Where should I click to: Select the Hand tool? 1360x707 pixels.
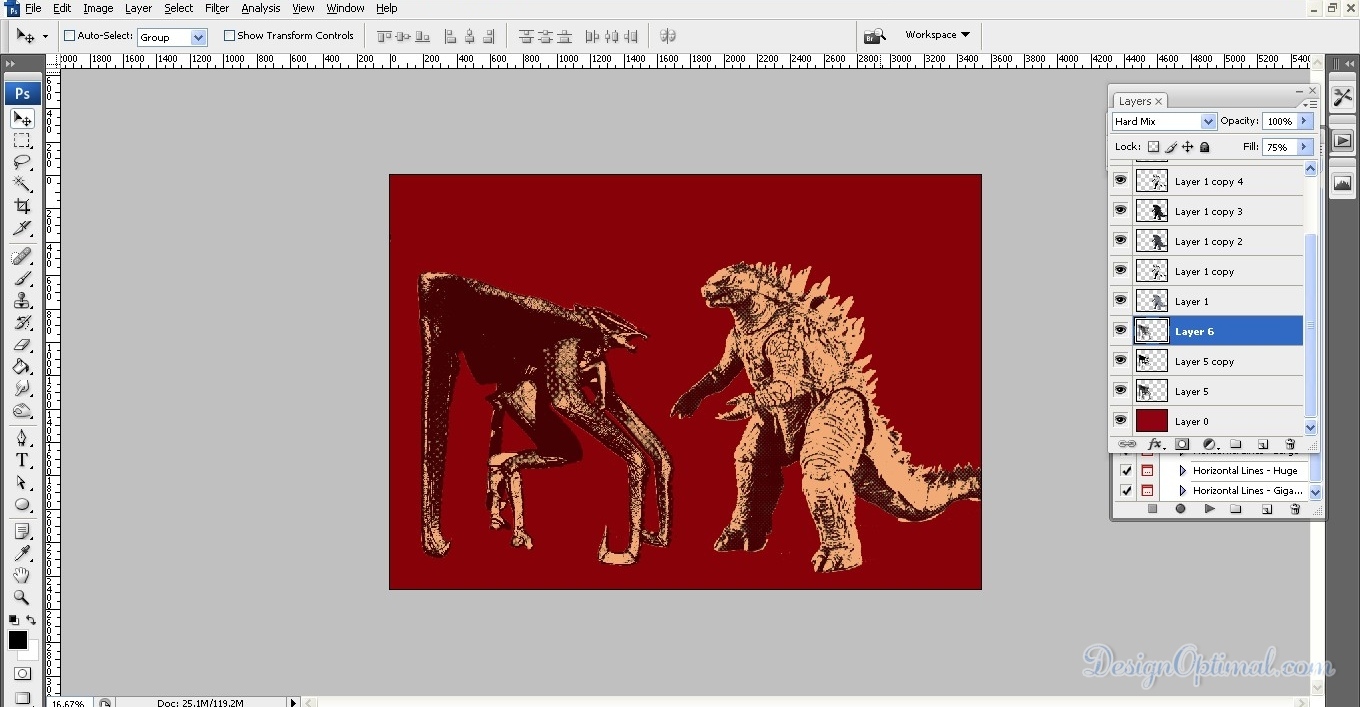pyautogui.click(x=22, y=575)
